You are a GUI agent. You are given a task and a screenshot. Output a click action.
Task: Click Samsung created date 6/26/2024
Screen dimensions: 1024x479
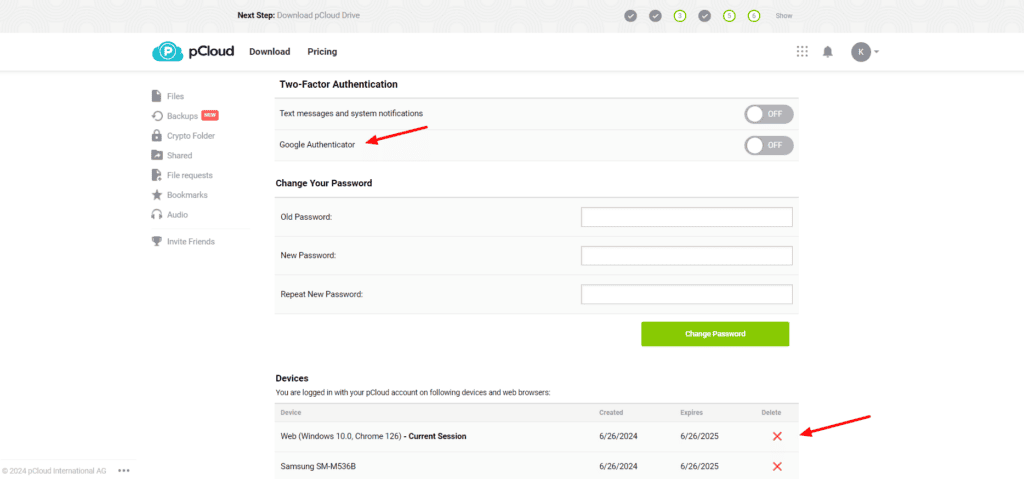[618, 467]
